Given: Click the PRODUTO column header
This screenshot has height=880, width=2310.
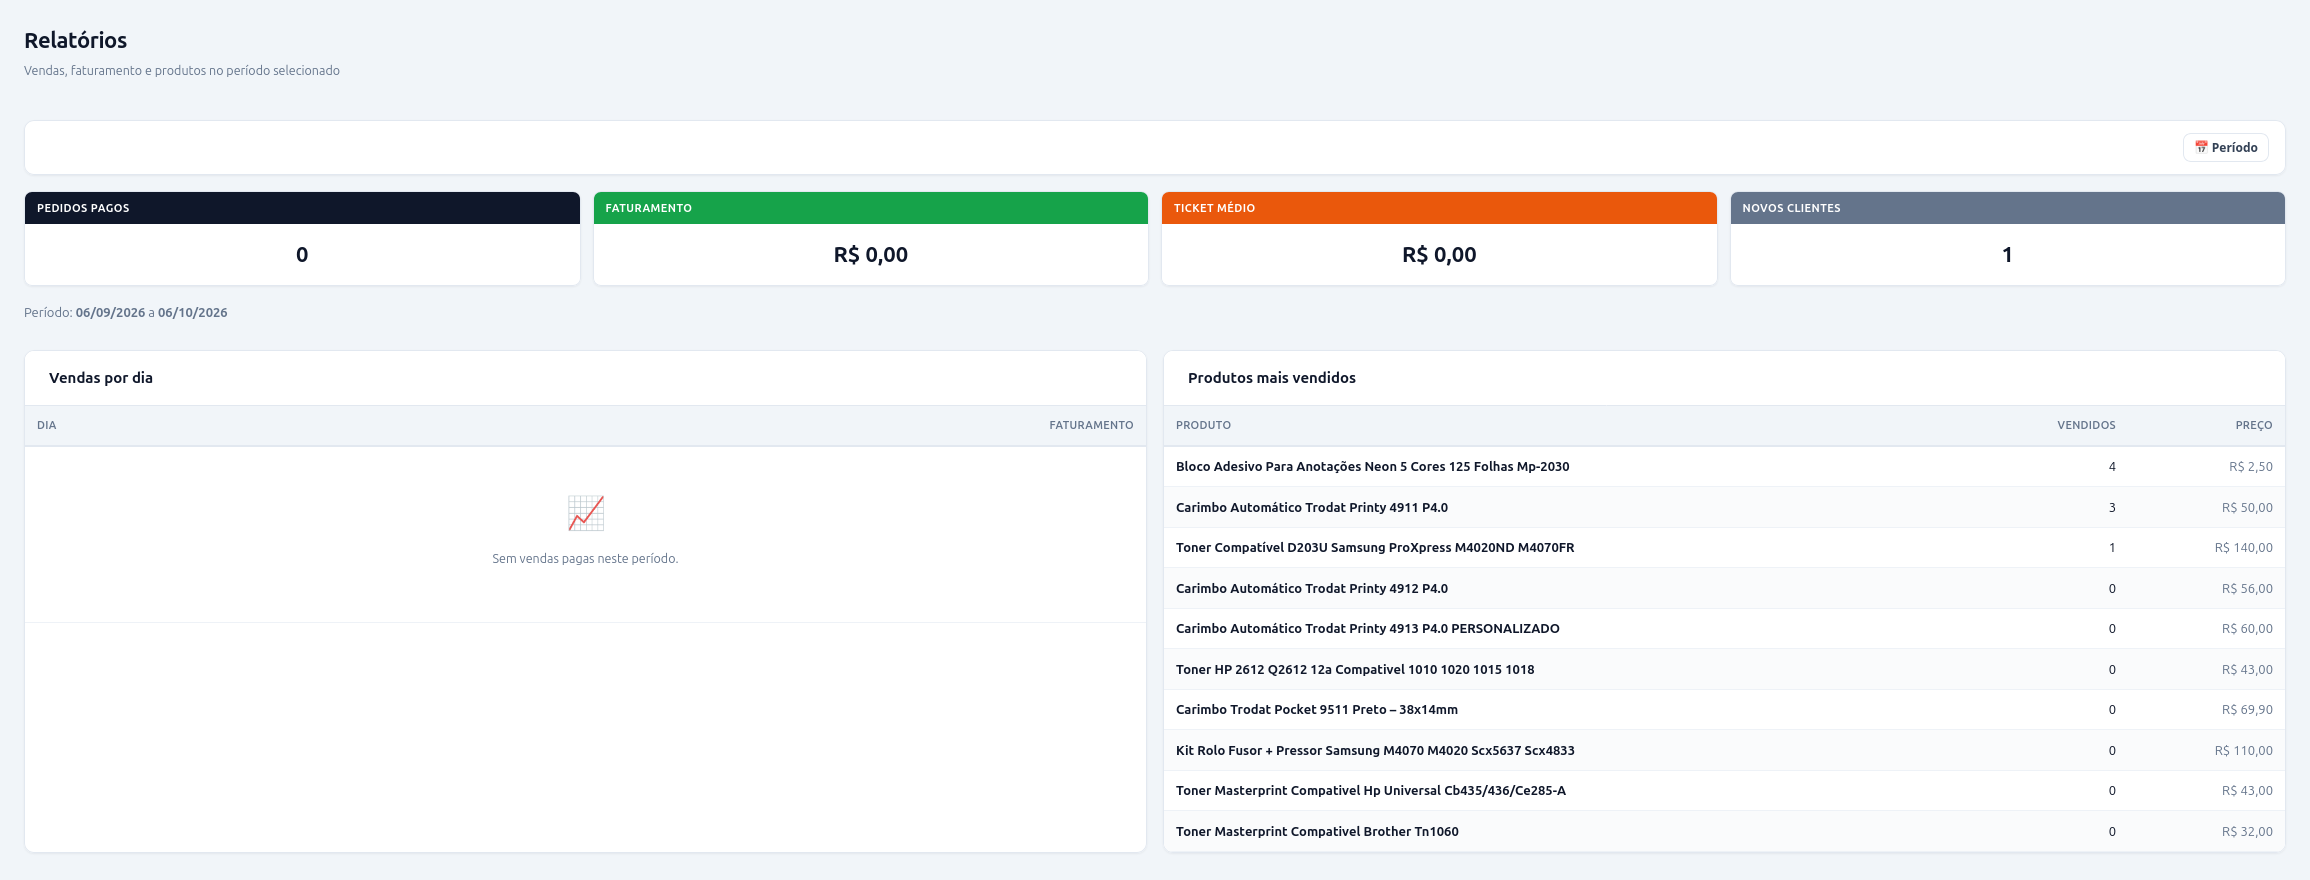Looking at the screenshot, I should [1203, 425].
